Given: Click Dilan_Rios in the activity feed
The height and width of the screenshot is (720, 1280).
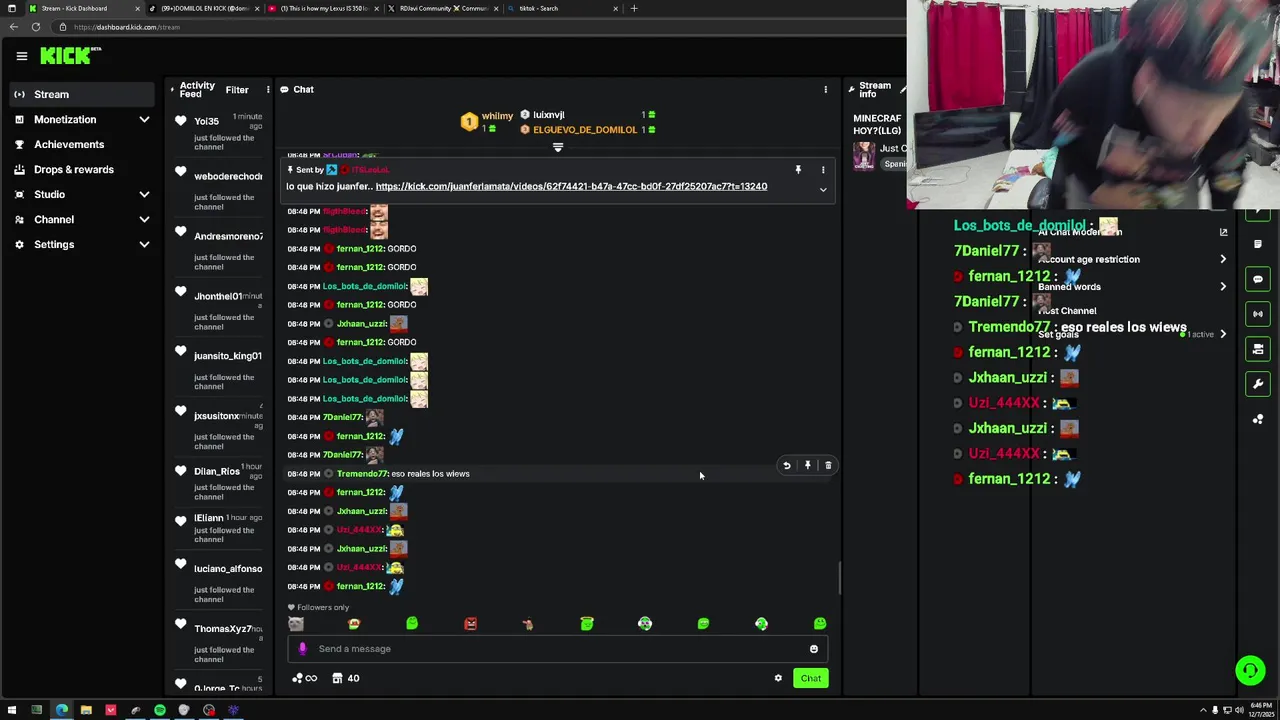Looking at the screenshot, I should point(217,471).
